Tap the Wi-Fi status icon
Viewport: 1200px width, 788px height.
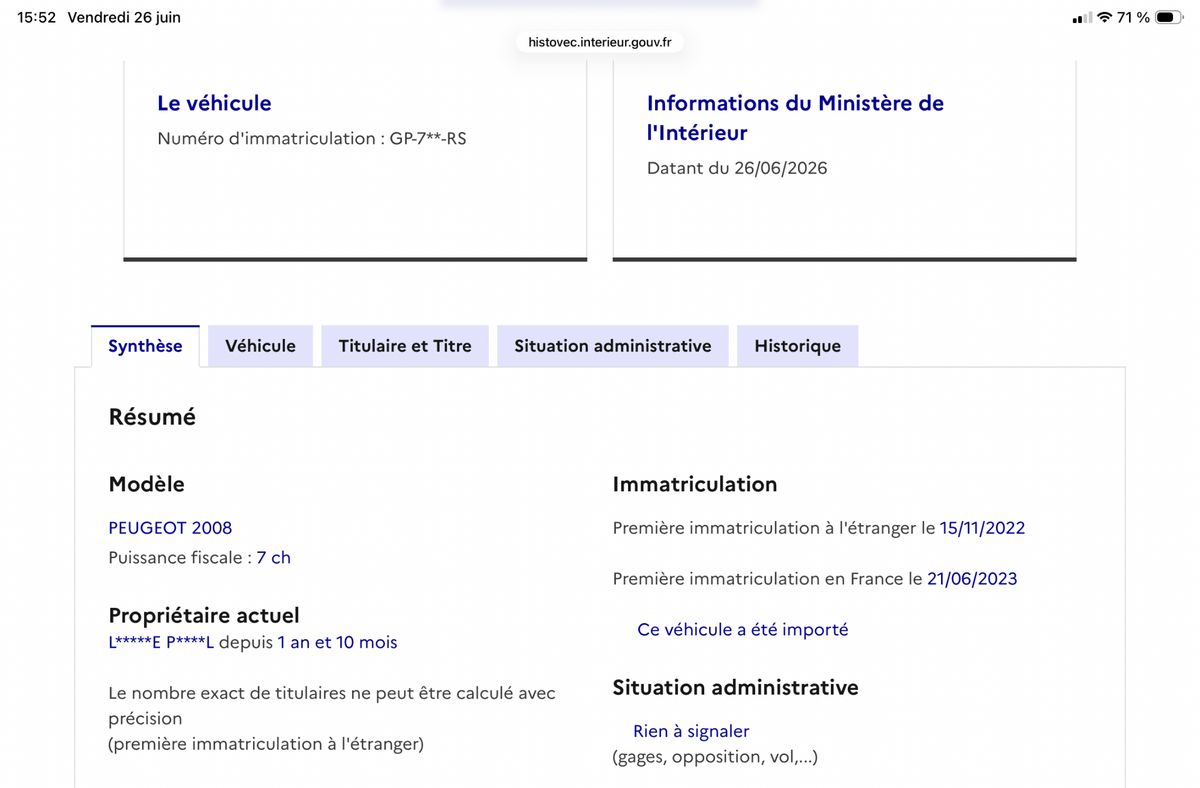[x=1104, y=18]
